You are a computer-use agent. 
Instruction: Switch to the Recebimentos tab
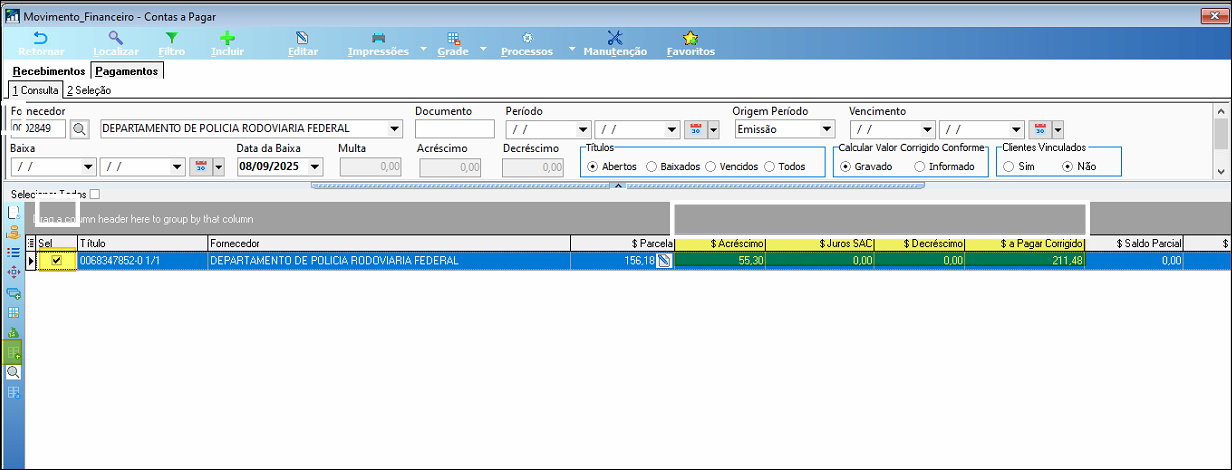(49, 71)
